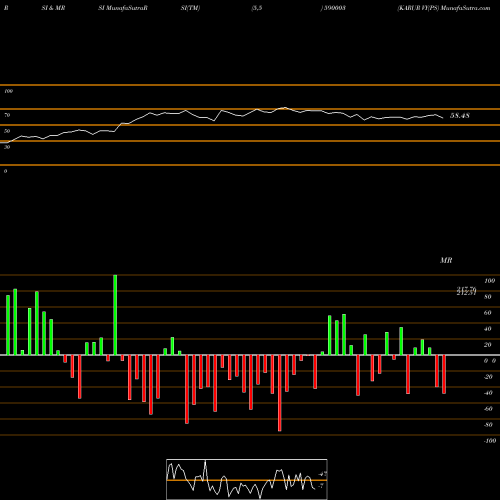Click the tallest green MR bar
This screenshot has width=500, height=500.
click(115, 315)
